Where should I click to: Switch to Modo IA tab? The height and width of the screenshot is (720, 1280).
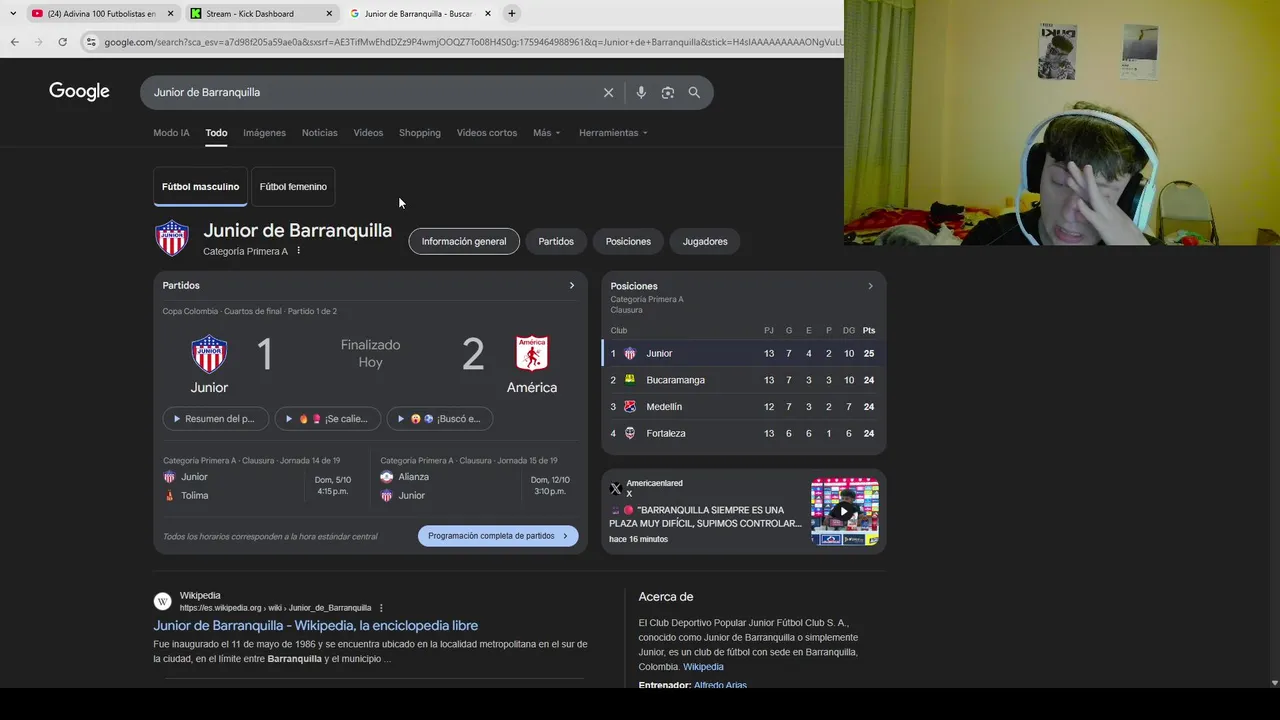171,133
